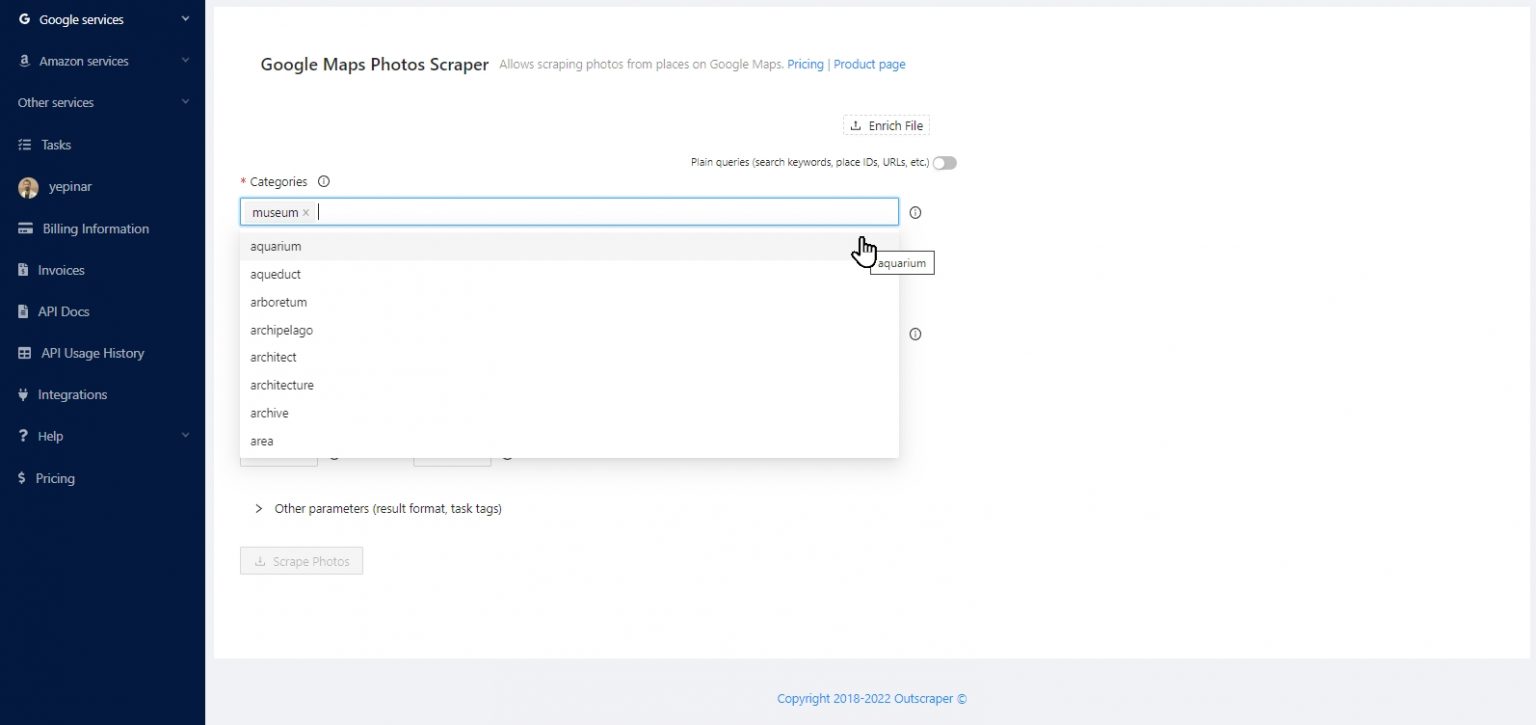Open the API Usage History grid icon

click(25, 353)
